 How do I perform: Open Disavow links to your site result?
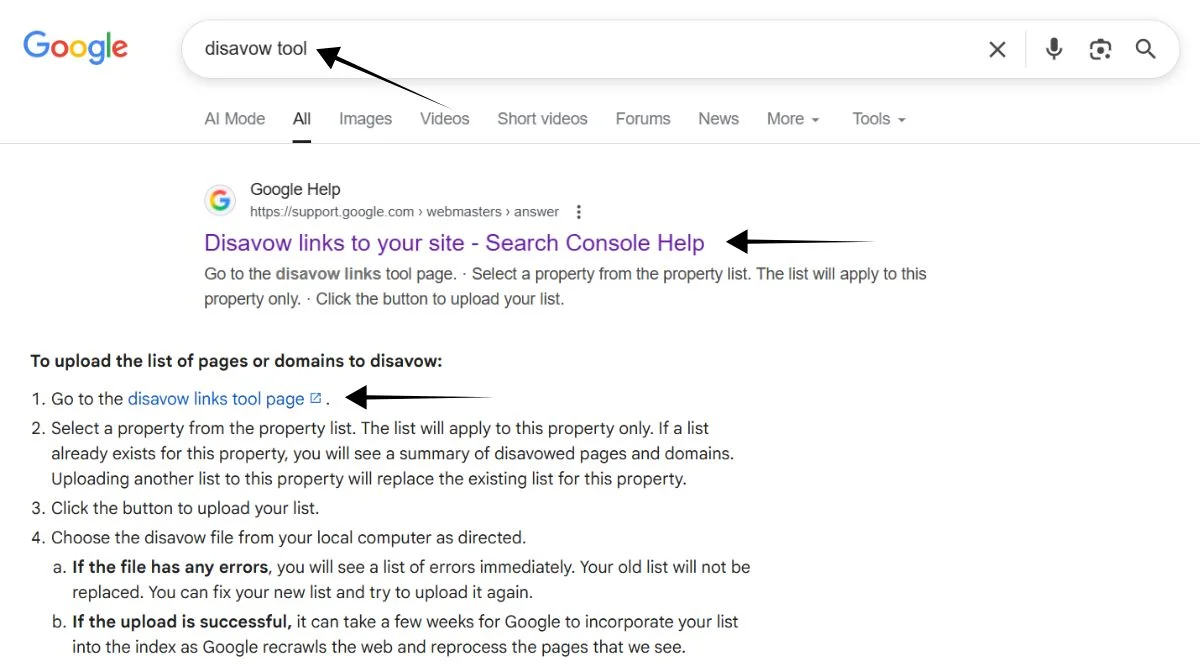[x=454, y=243]
